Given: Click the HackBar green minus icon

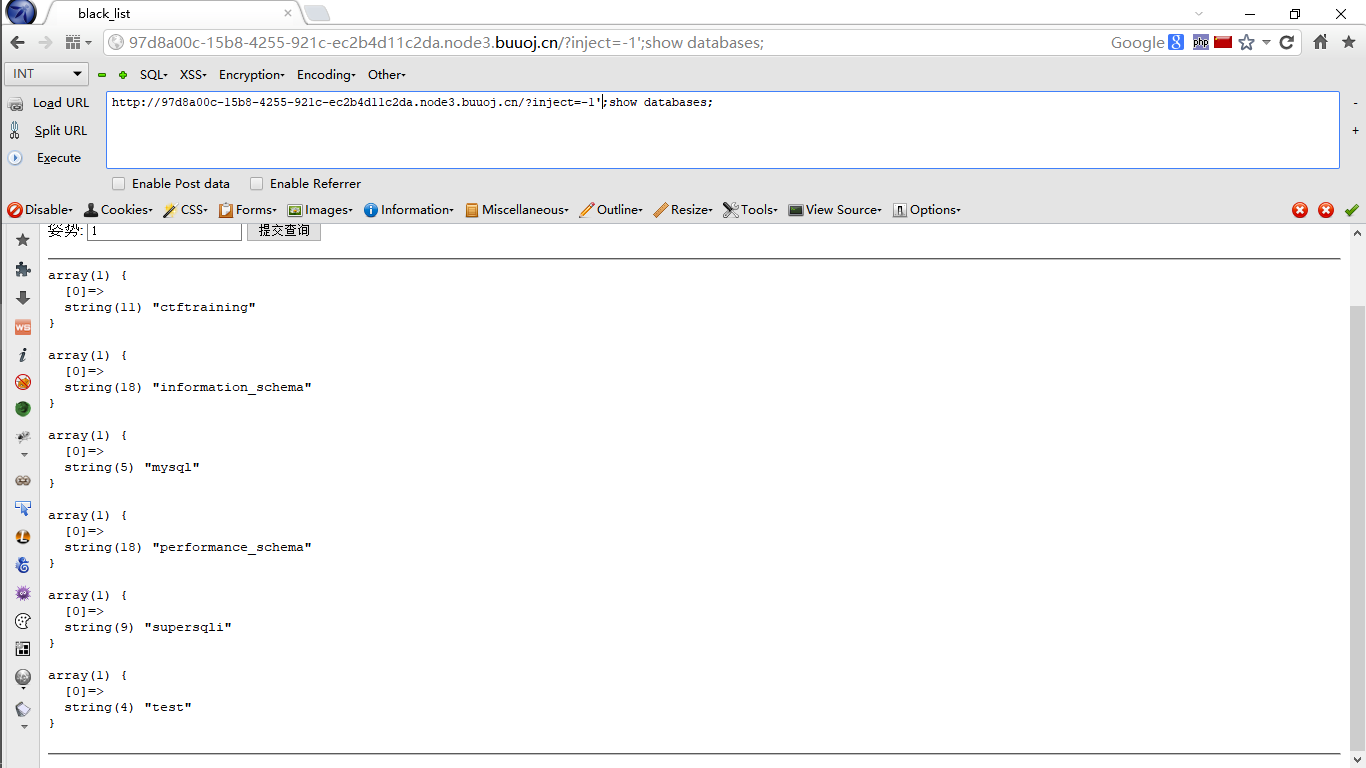Looking at the screenshot, I should 102,75.
